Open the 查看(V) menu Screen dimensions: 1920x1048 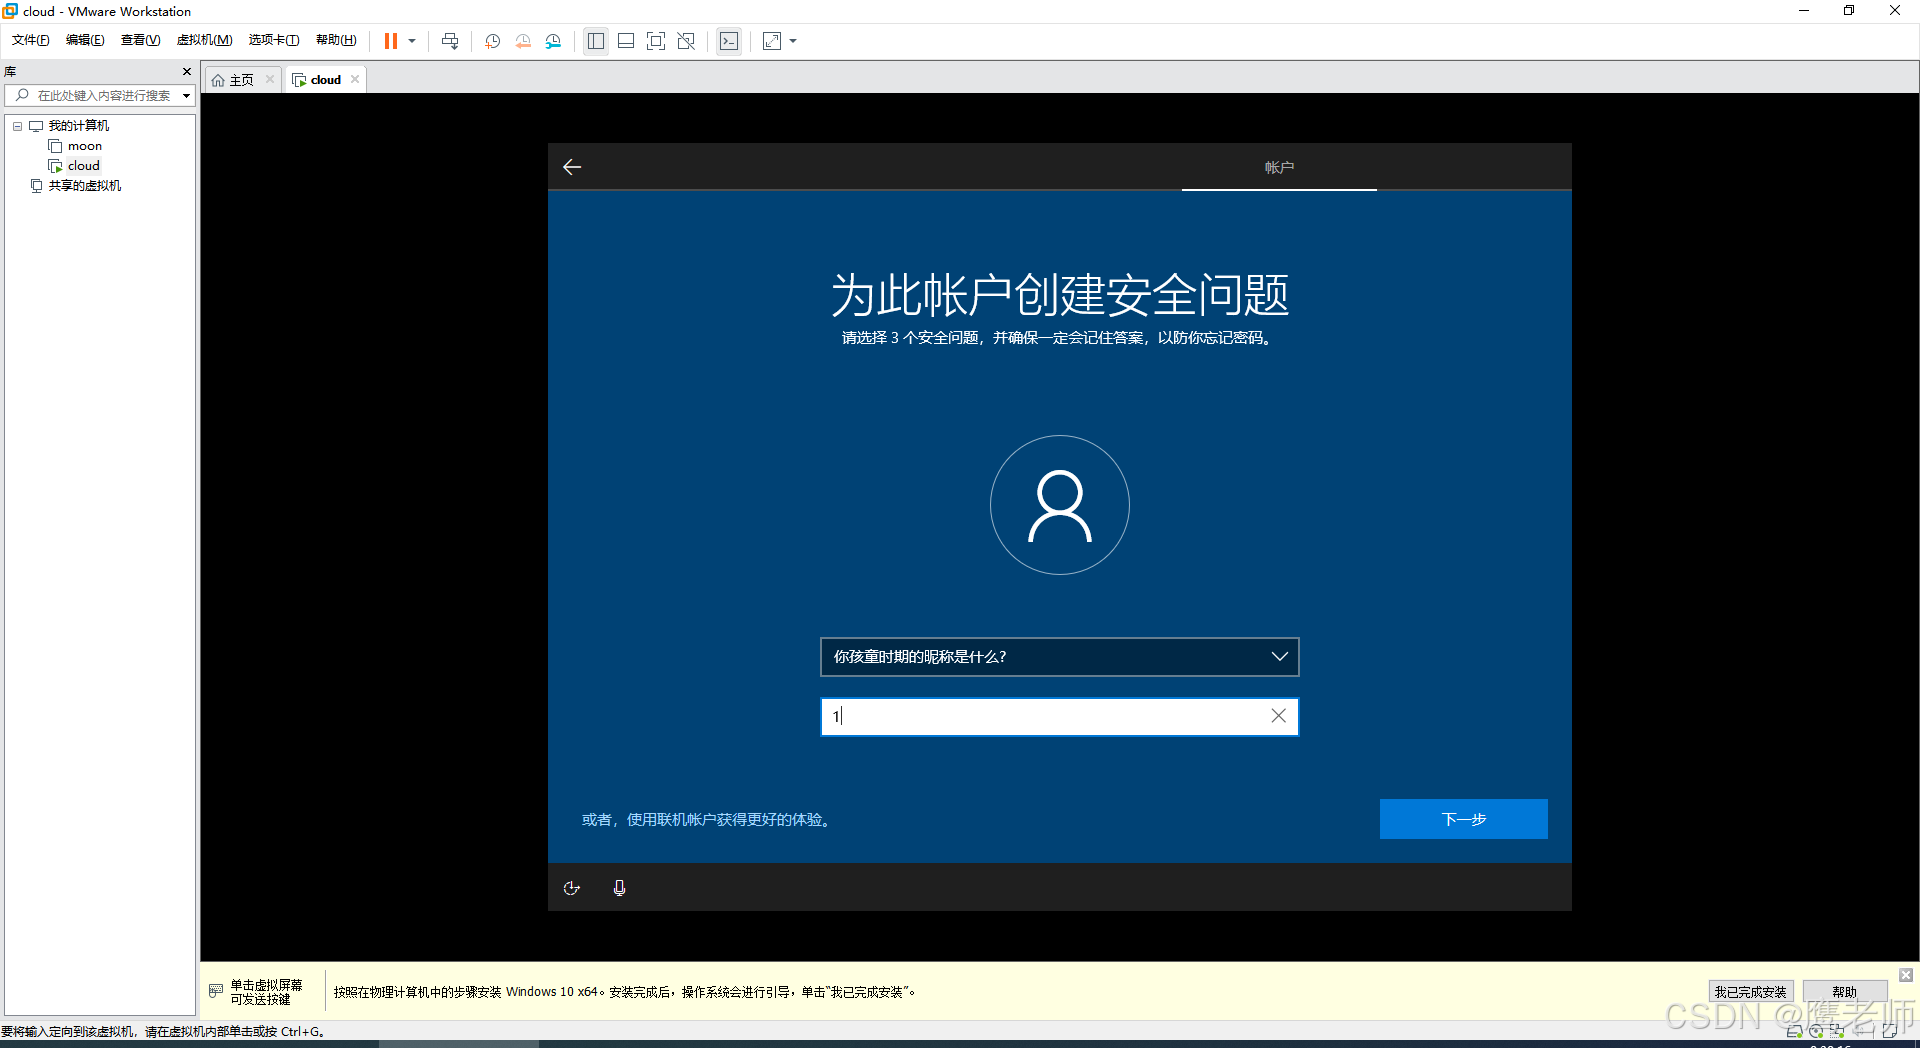[x=140, y=40]
